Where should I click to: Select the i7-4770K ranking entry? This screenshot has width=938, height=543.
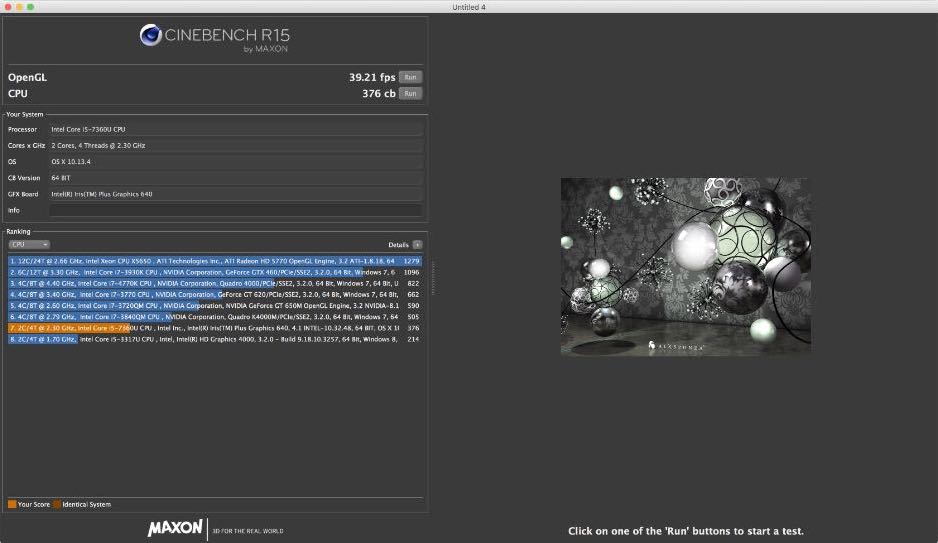(214, 283)
